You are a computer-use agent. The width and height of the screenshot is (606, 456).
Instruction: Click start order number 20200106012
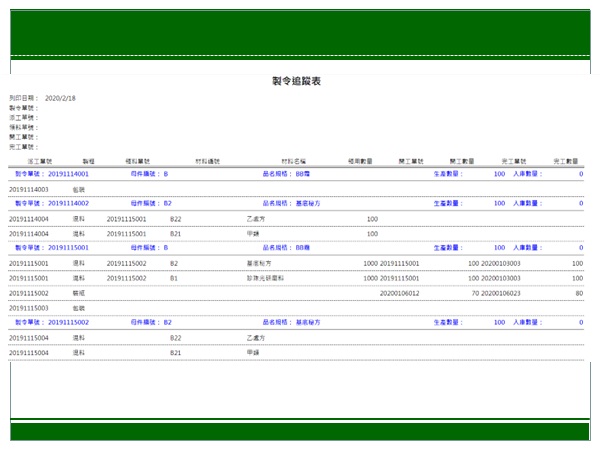(399, 293)
